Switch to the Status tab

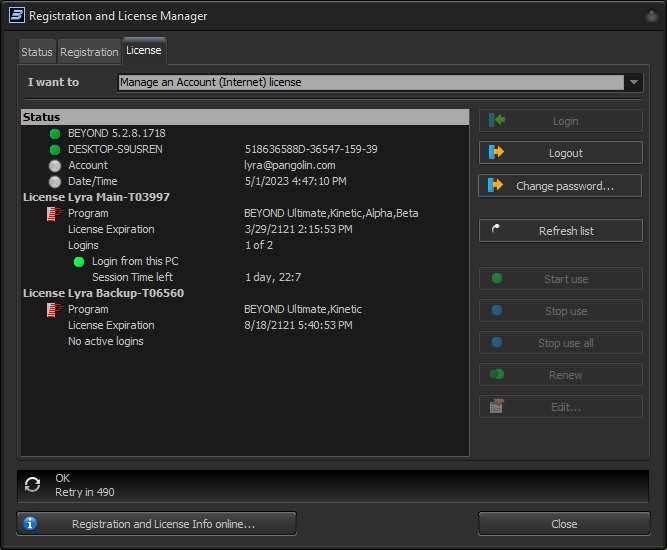37,52
